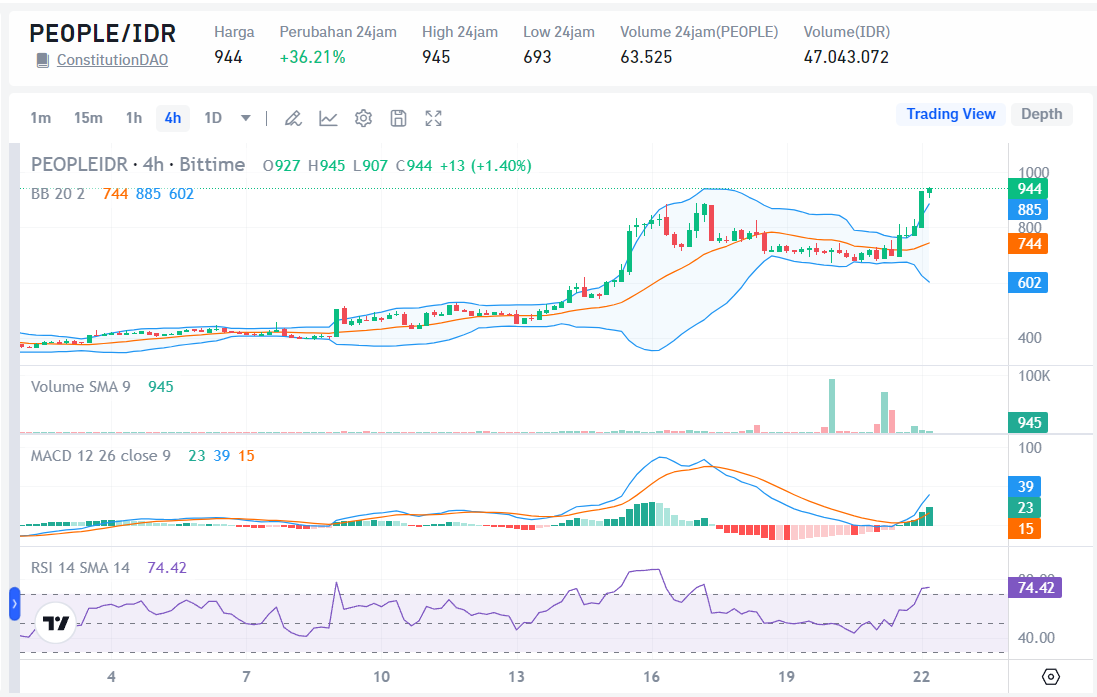1097x697 pixels.
Task: Click the 744 basis price label
Action: pyautogui.click(x=1028, y=244)
